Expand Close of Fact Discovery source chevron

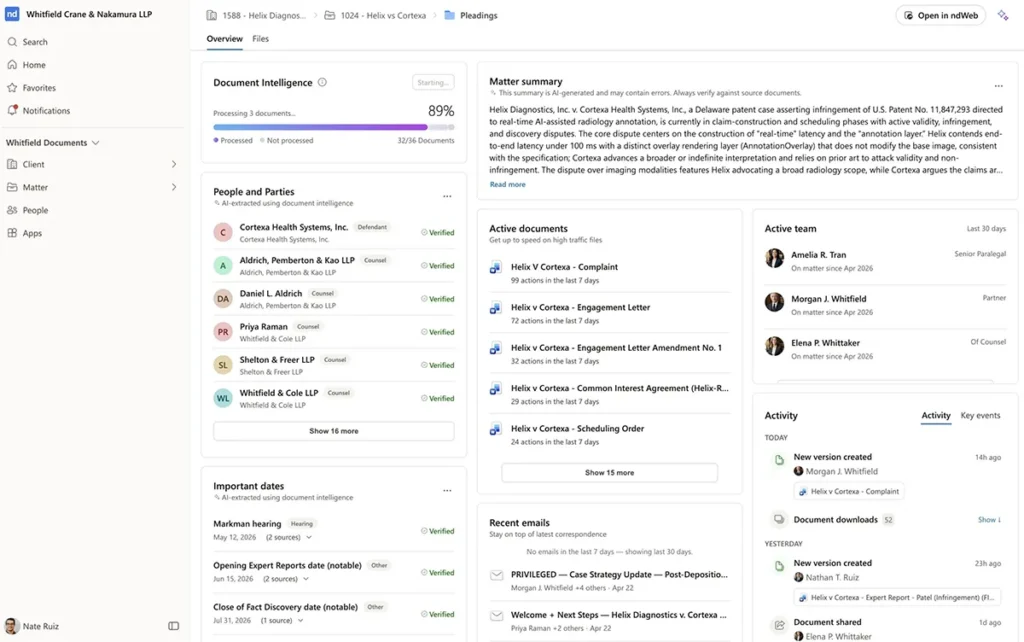[300, 621]
